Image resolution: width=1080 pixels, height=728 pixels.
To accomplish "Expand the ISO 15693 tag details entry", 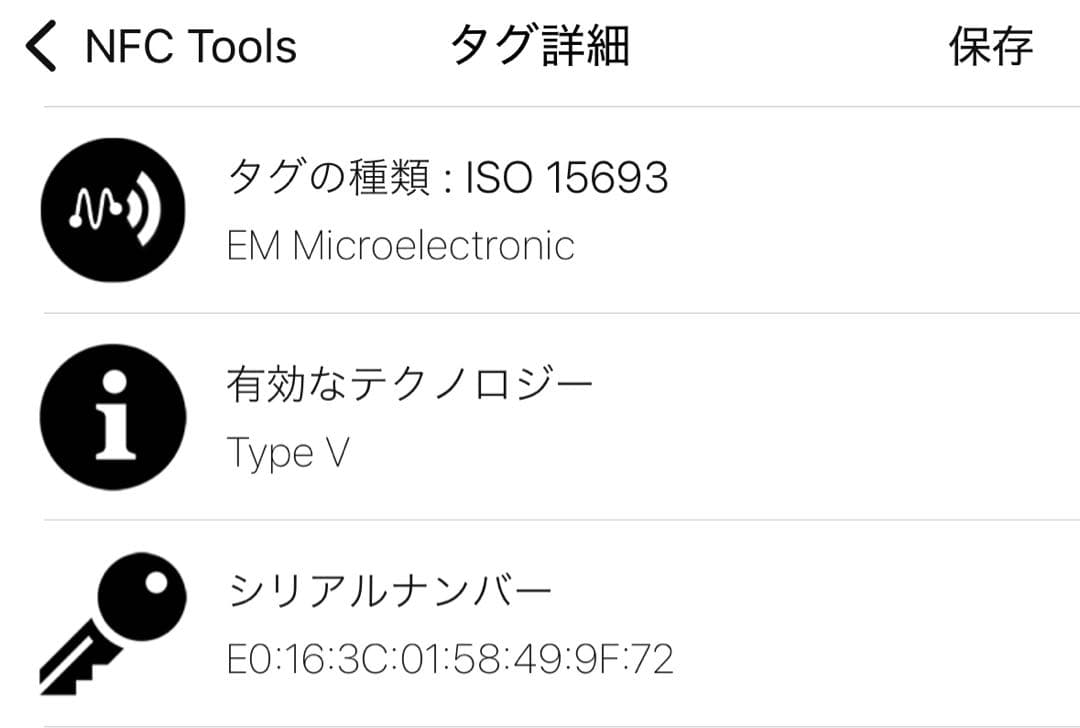I will click(449, 176).
